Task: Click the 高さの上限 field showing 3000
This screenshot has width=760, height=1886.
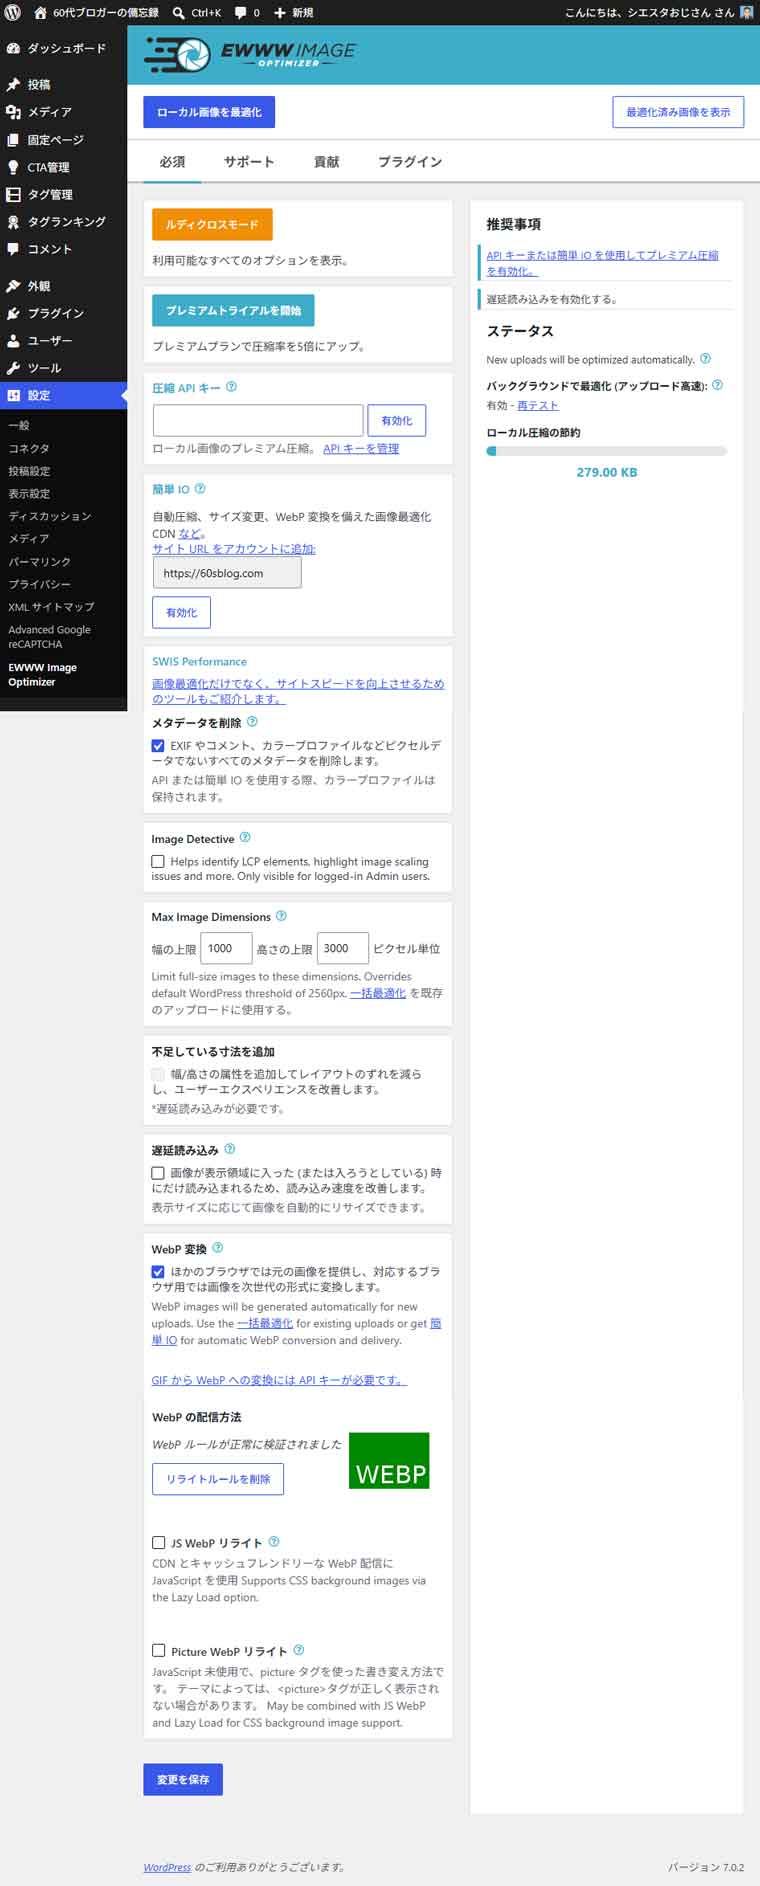Action: pyautogui.click(x=342, y=948)
